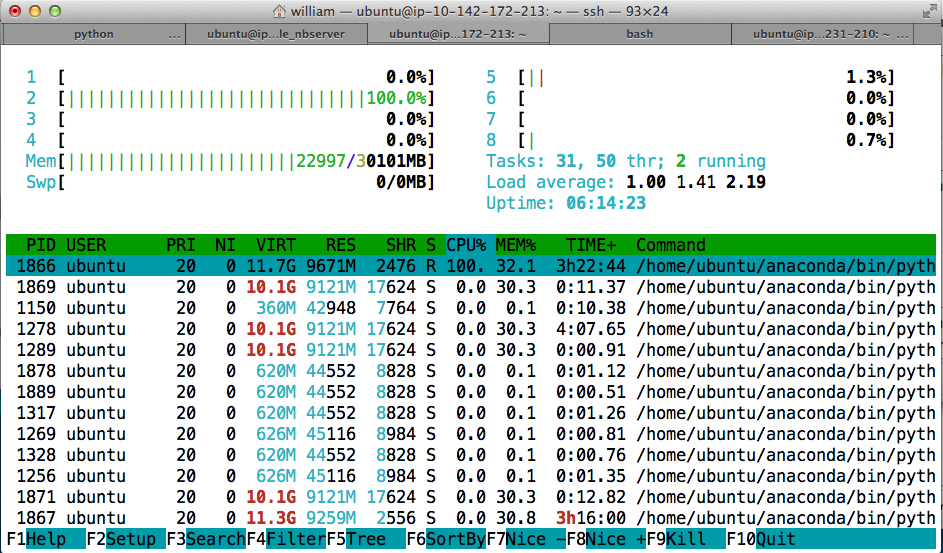Switch to the bash tab
The width and height of the screenshot is (943, 553).
[x=640, y=34]
